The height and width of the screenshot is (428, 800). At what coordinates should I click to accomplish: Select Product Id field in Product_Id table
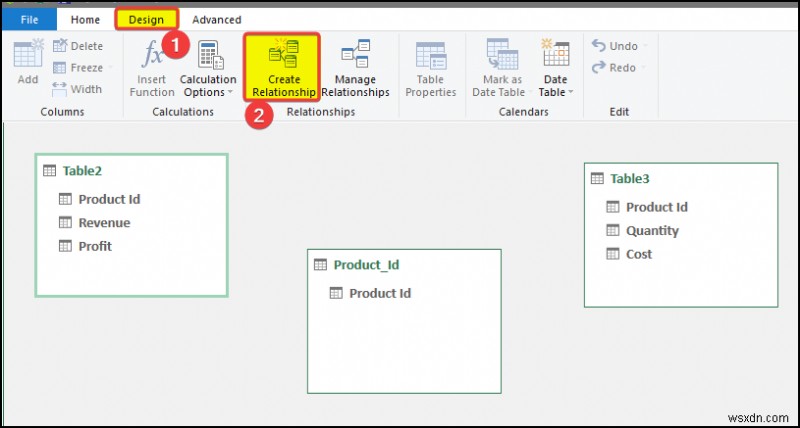(380, 293)
